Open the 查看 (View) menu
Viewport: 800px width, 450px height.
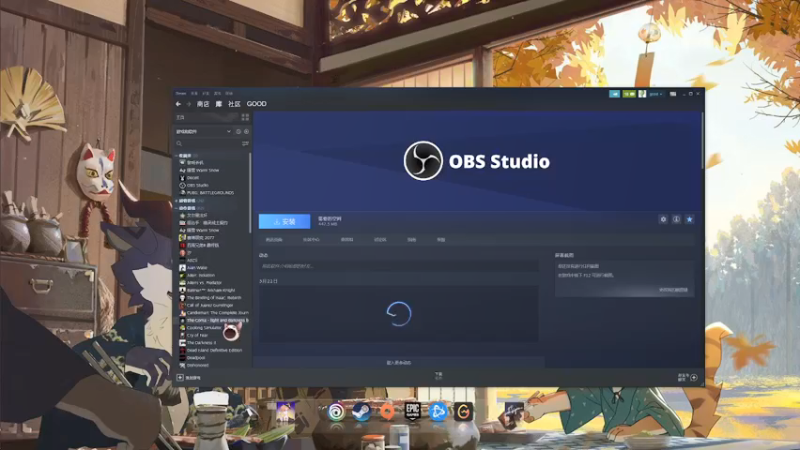click(194, 93)
